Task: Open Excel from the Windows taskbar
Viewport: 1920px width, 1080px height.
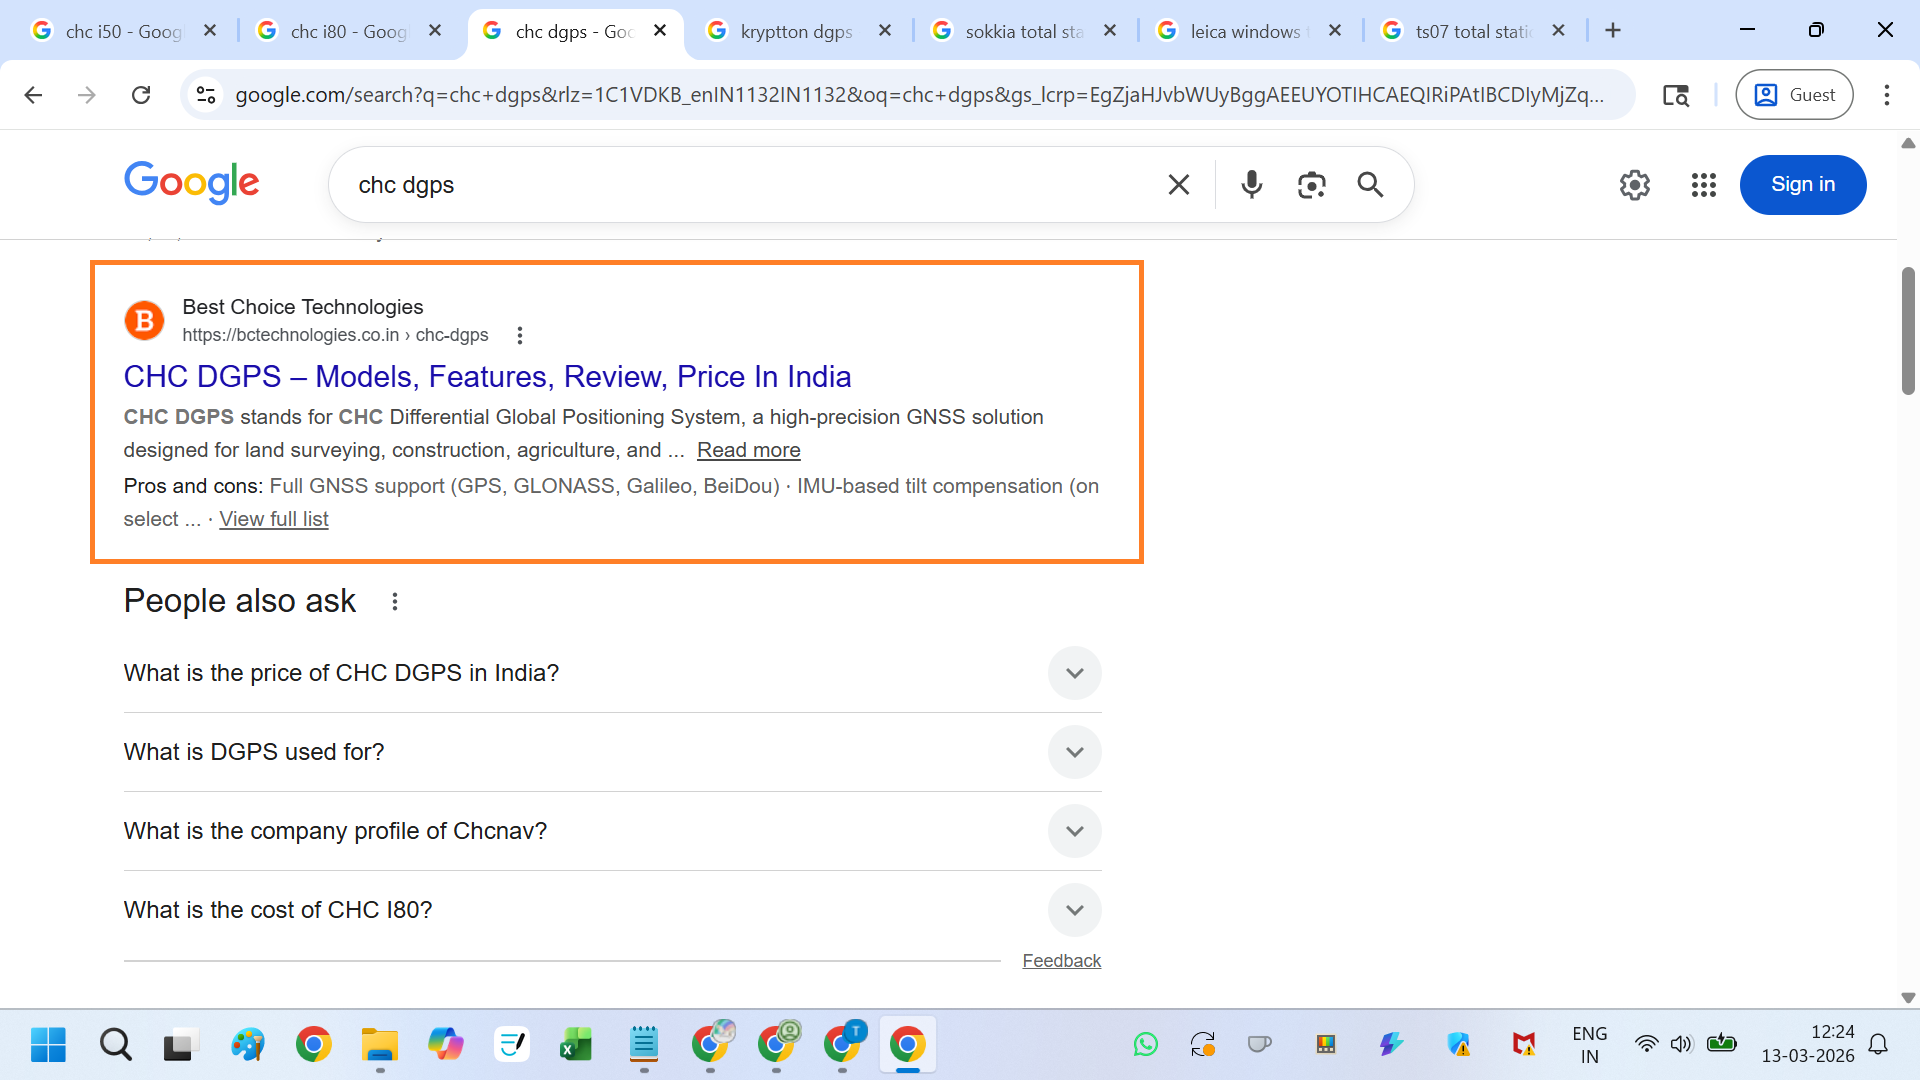Action: pyautogui.click(x=576, y=1045)
